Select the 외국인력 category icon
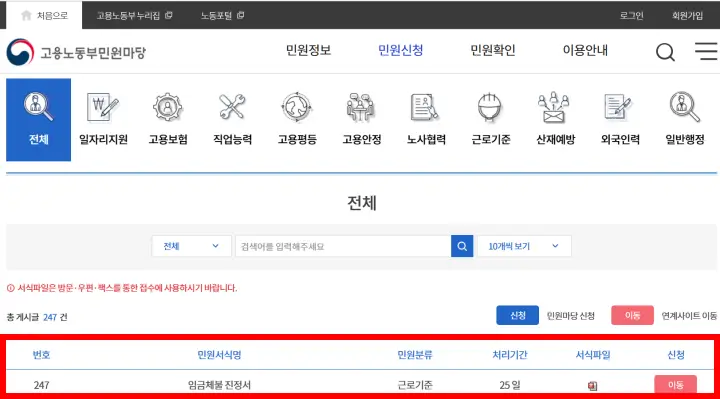The width and height of the screenshot is (720, 399). pos(620,119)
